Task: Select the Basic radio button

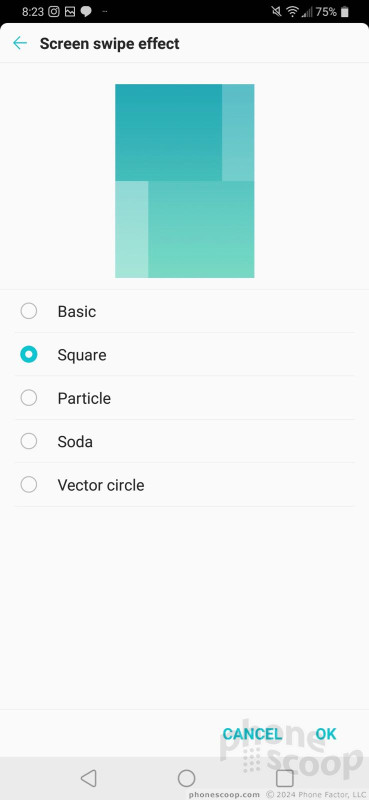Action: (x=29, y=311)
